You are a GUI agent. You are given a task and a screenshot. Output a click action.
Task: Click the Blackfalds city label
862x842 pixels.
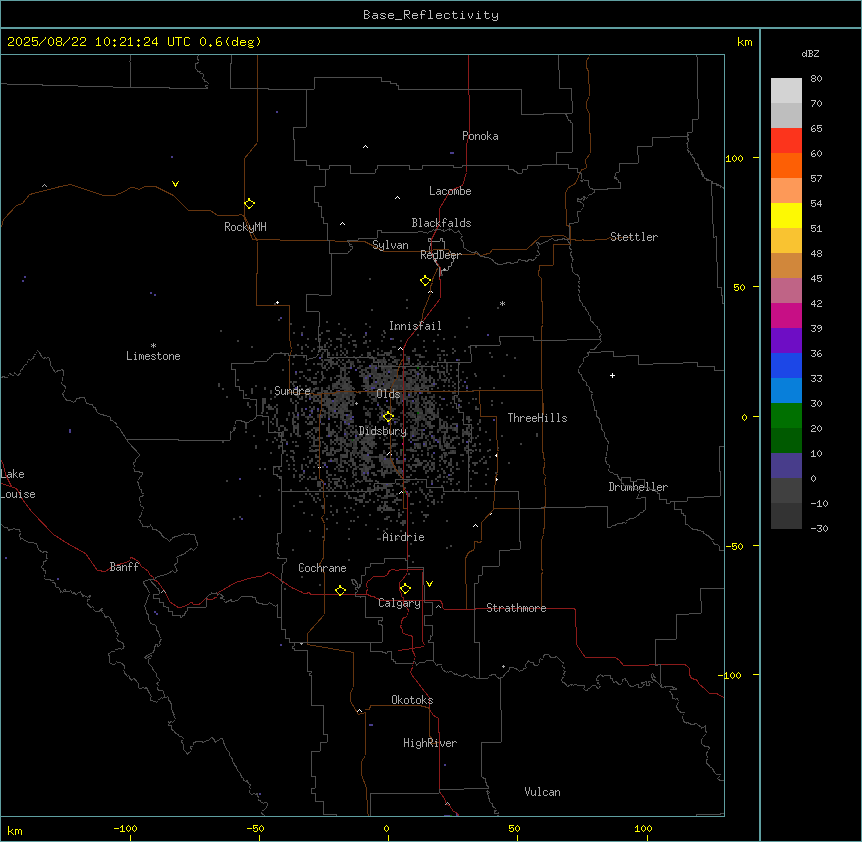click(x=441, y=223)
